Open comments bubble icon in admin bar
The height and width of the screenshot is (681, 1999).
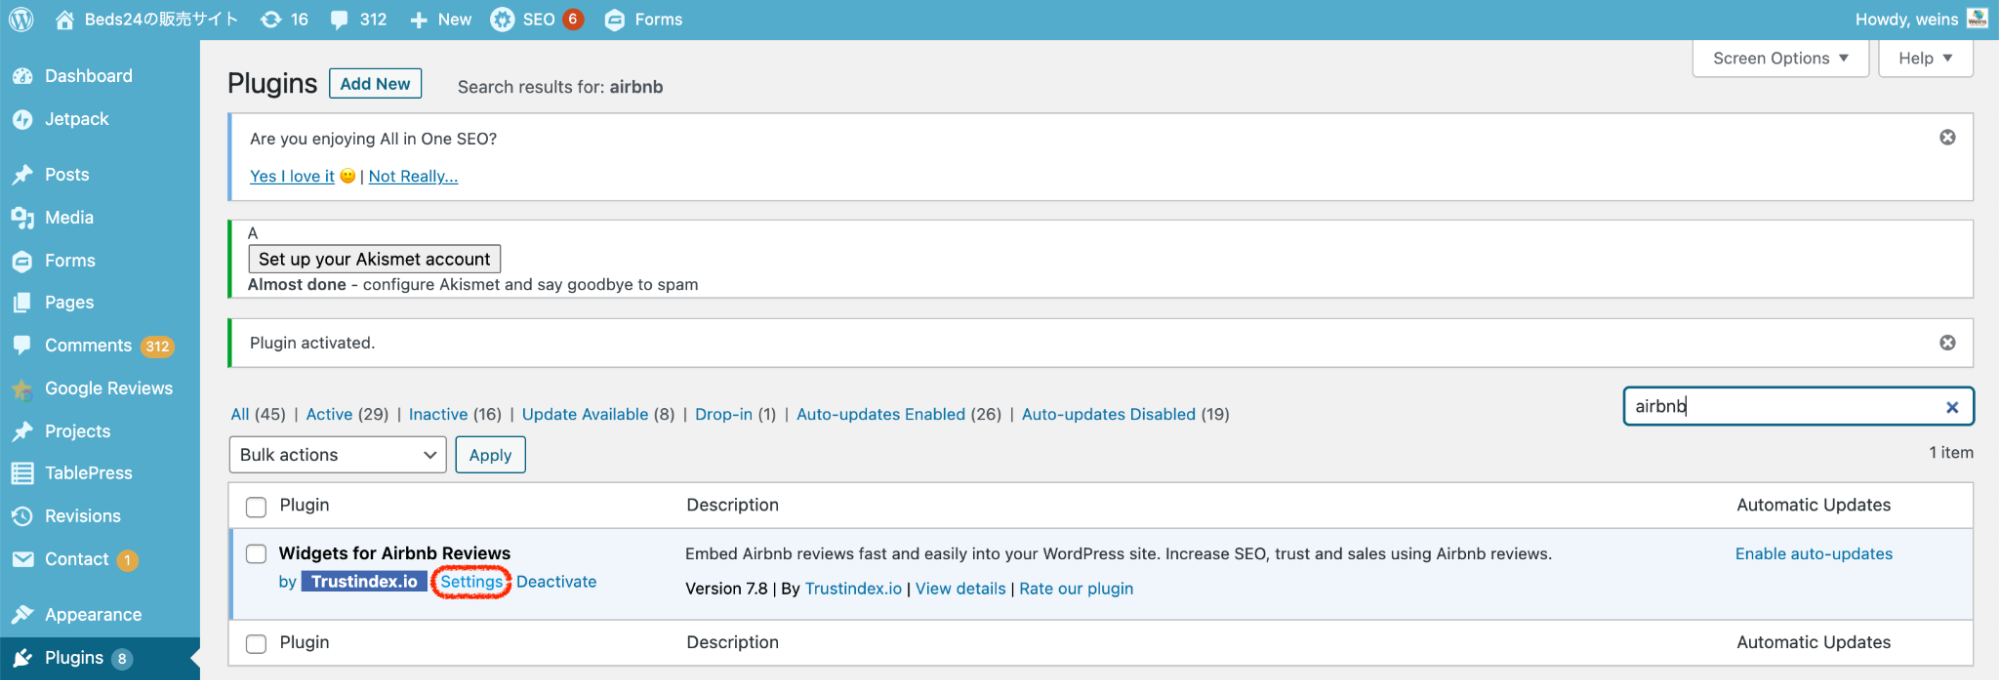(x=340, y=19)
